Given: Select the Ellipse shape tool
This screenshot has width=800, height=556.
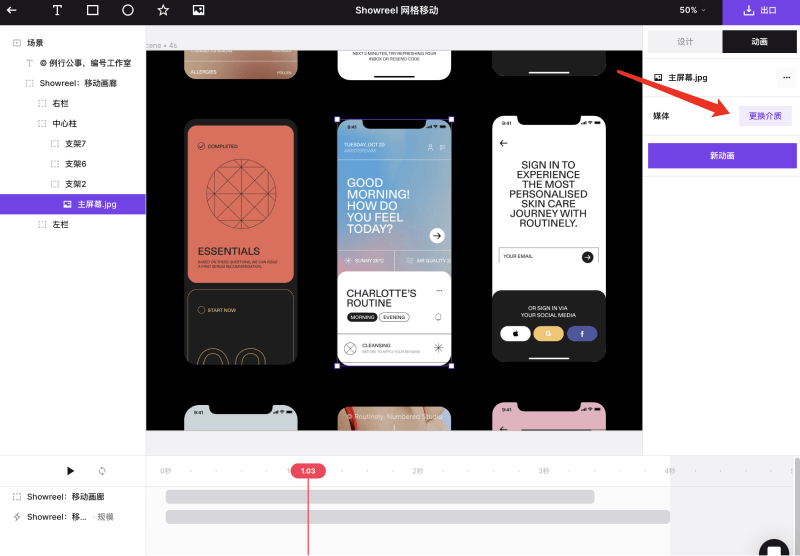Looking at the screenshot, I should click(128, 10).
